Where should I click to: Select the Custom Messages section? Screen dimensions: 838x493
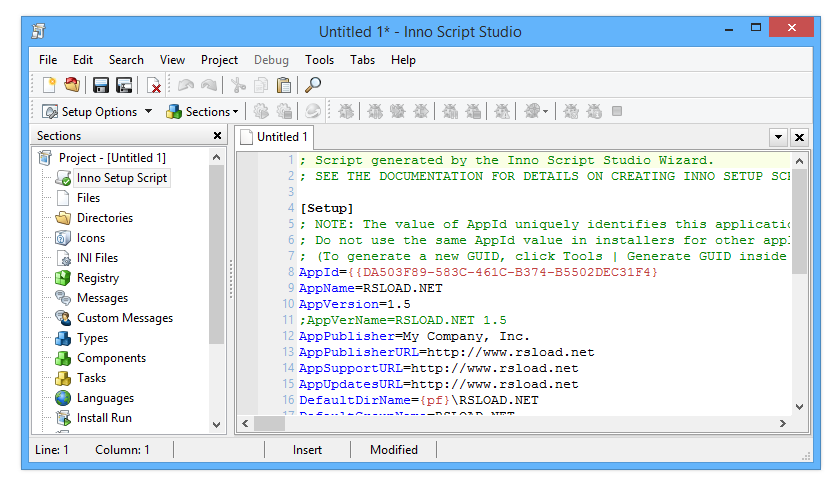pyautogui.click(x=124, y=318)
